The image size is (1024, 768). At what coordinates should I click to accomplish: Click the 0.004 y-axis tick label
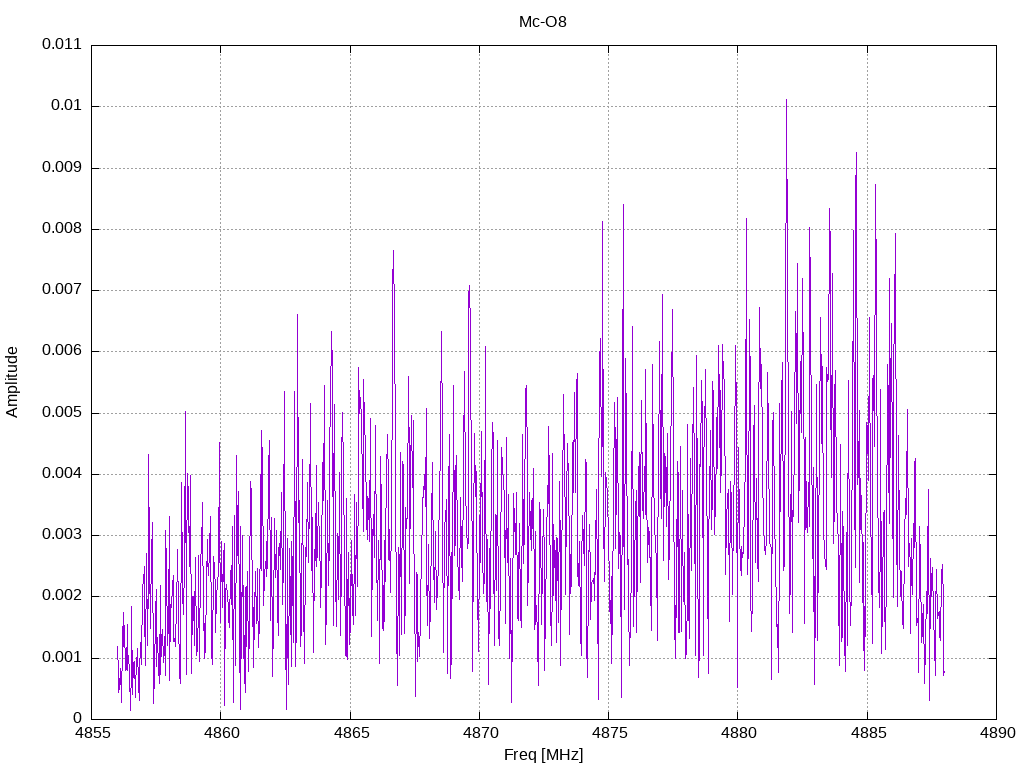[62, 473]
